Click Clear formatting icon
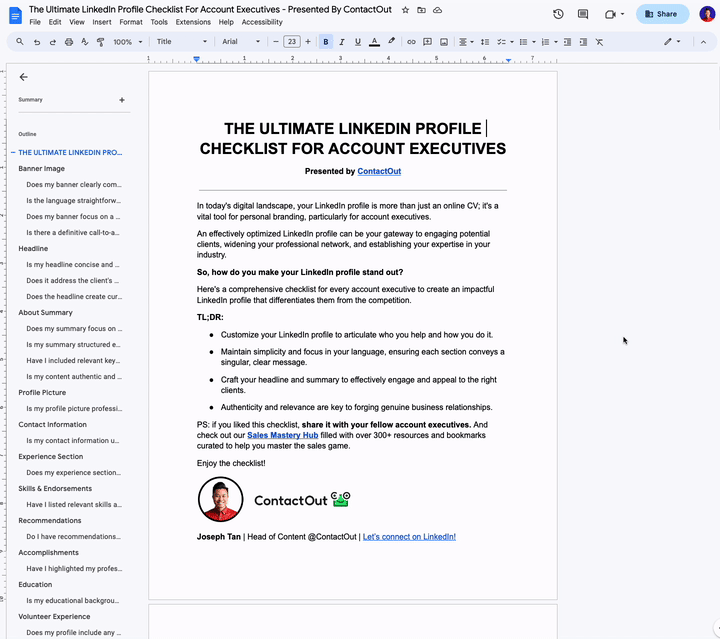 coord(599,42)
